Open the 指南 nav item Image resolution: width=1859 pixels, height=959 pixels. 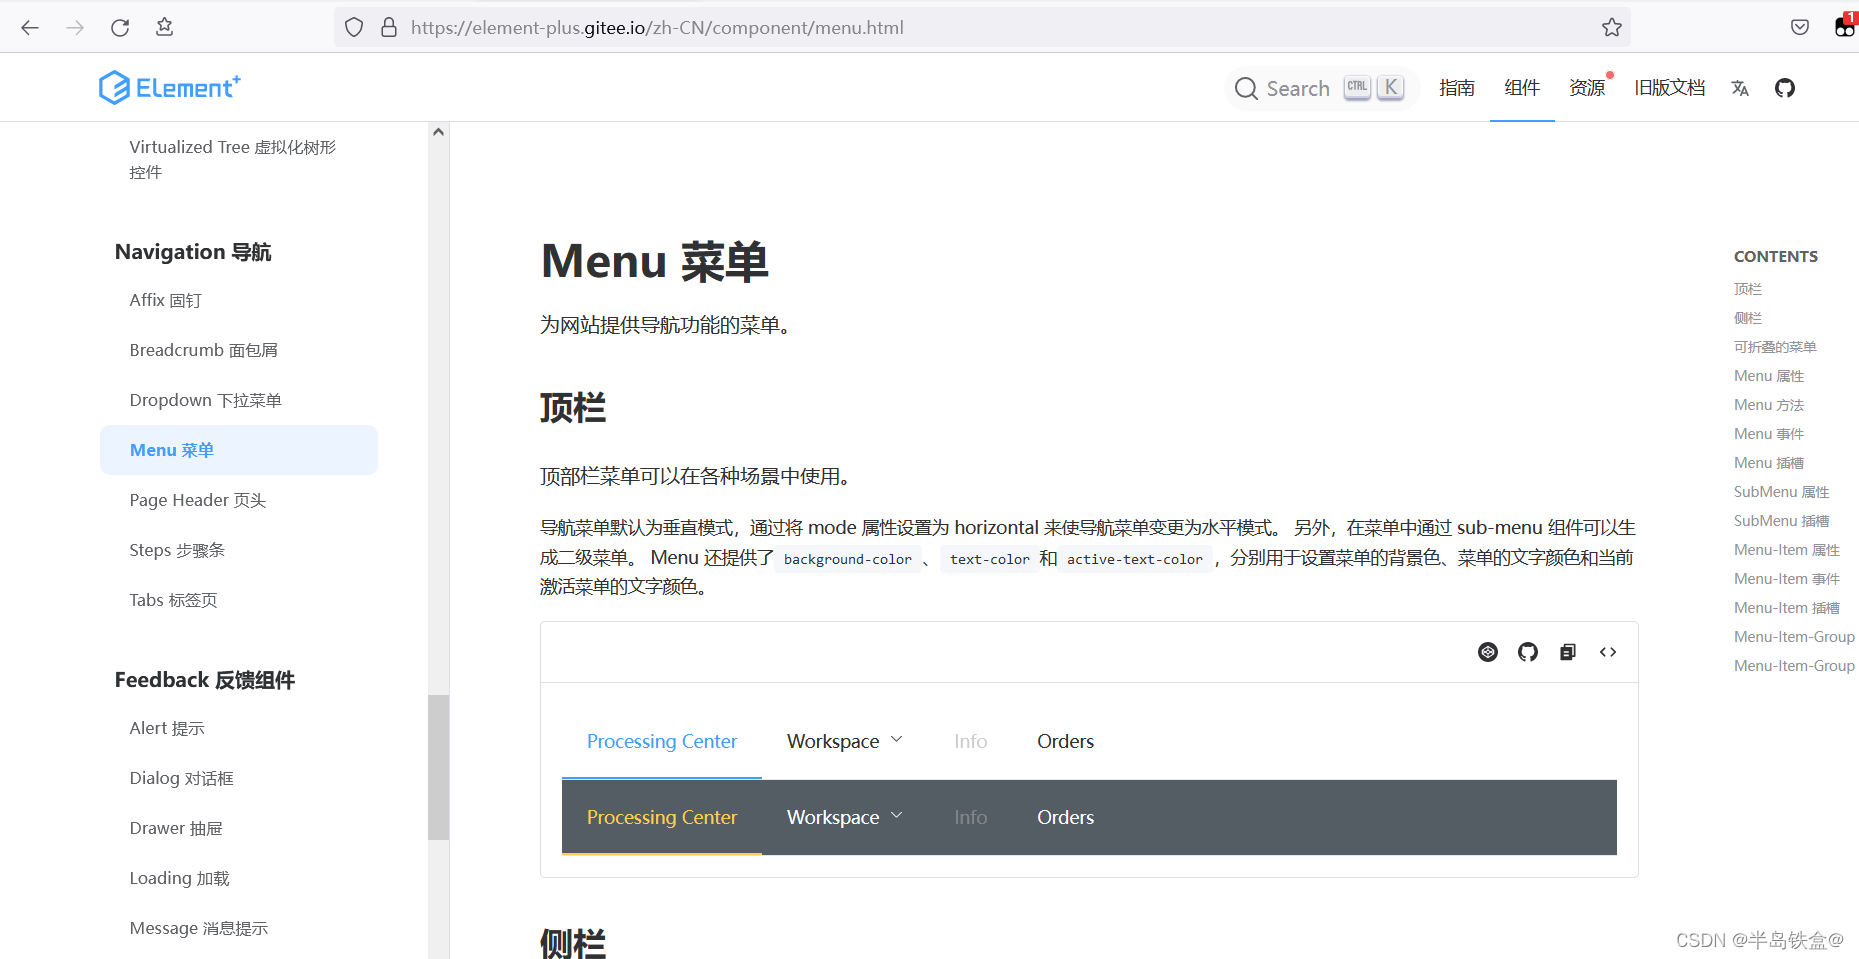point(1457,88)
